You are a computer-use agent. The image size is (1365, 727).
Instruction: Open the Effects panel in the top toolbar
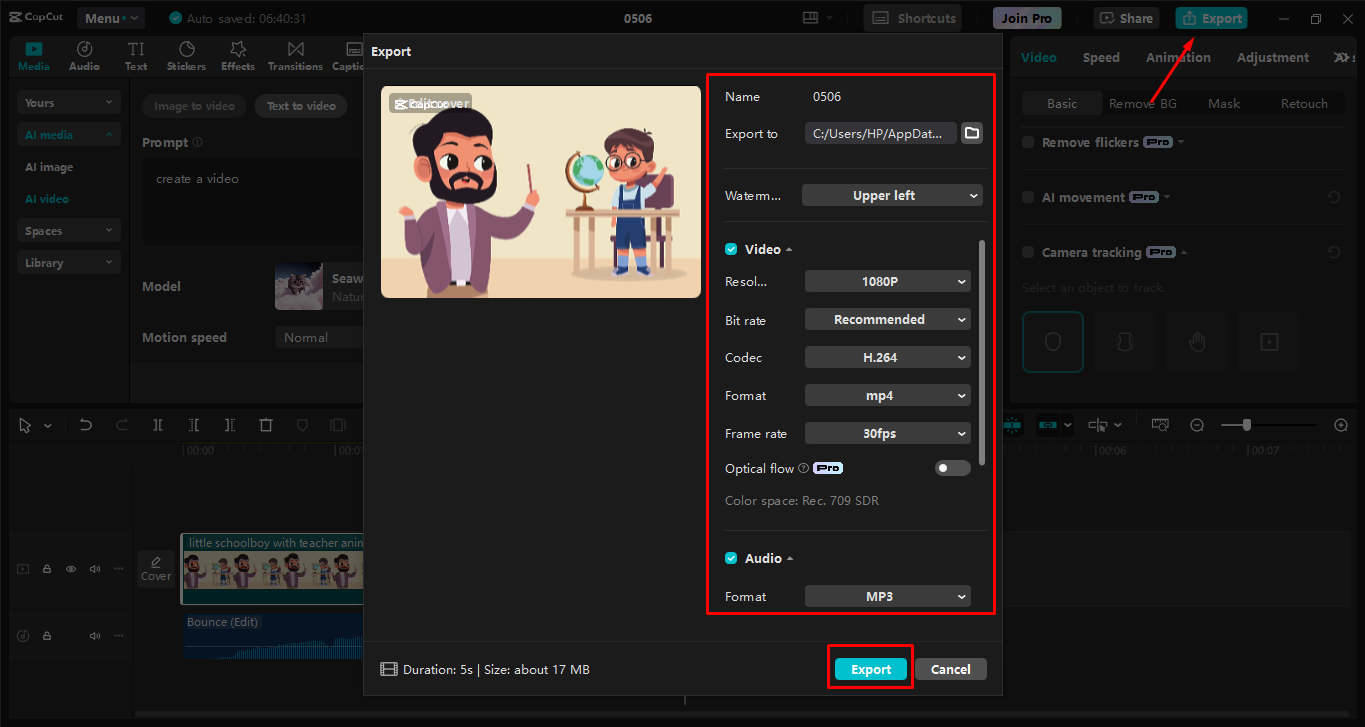(237, 56)
